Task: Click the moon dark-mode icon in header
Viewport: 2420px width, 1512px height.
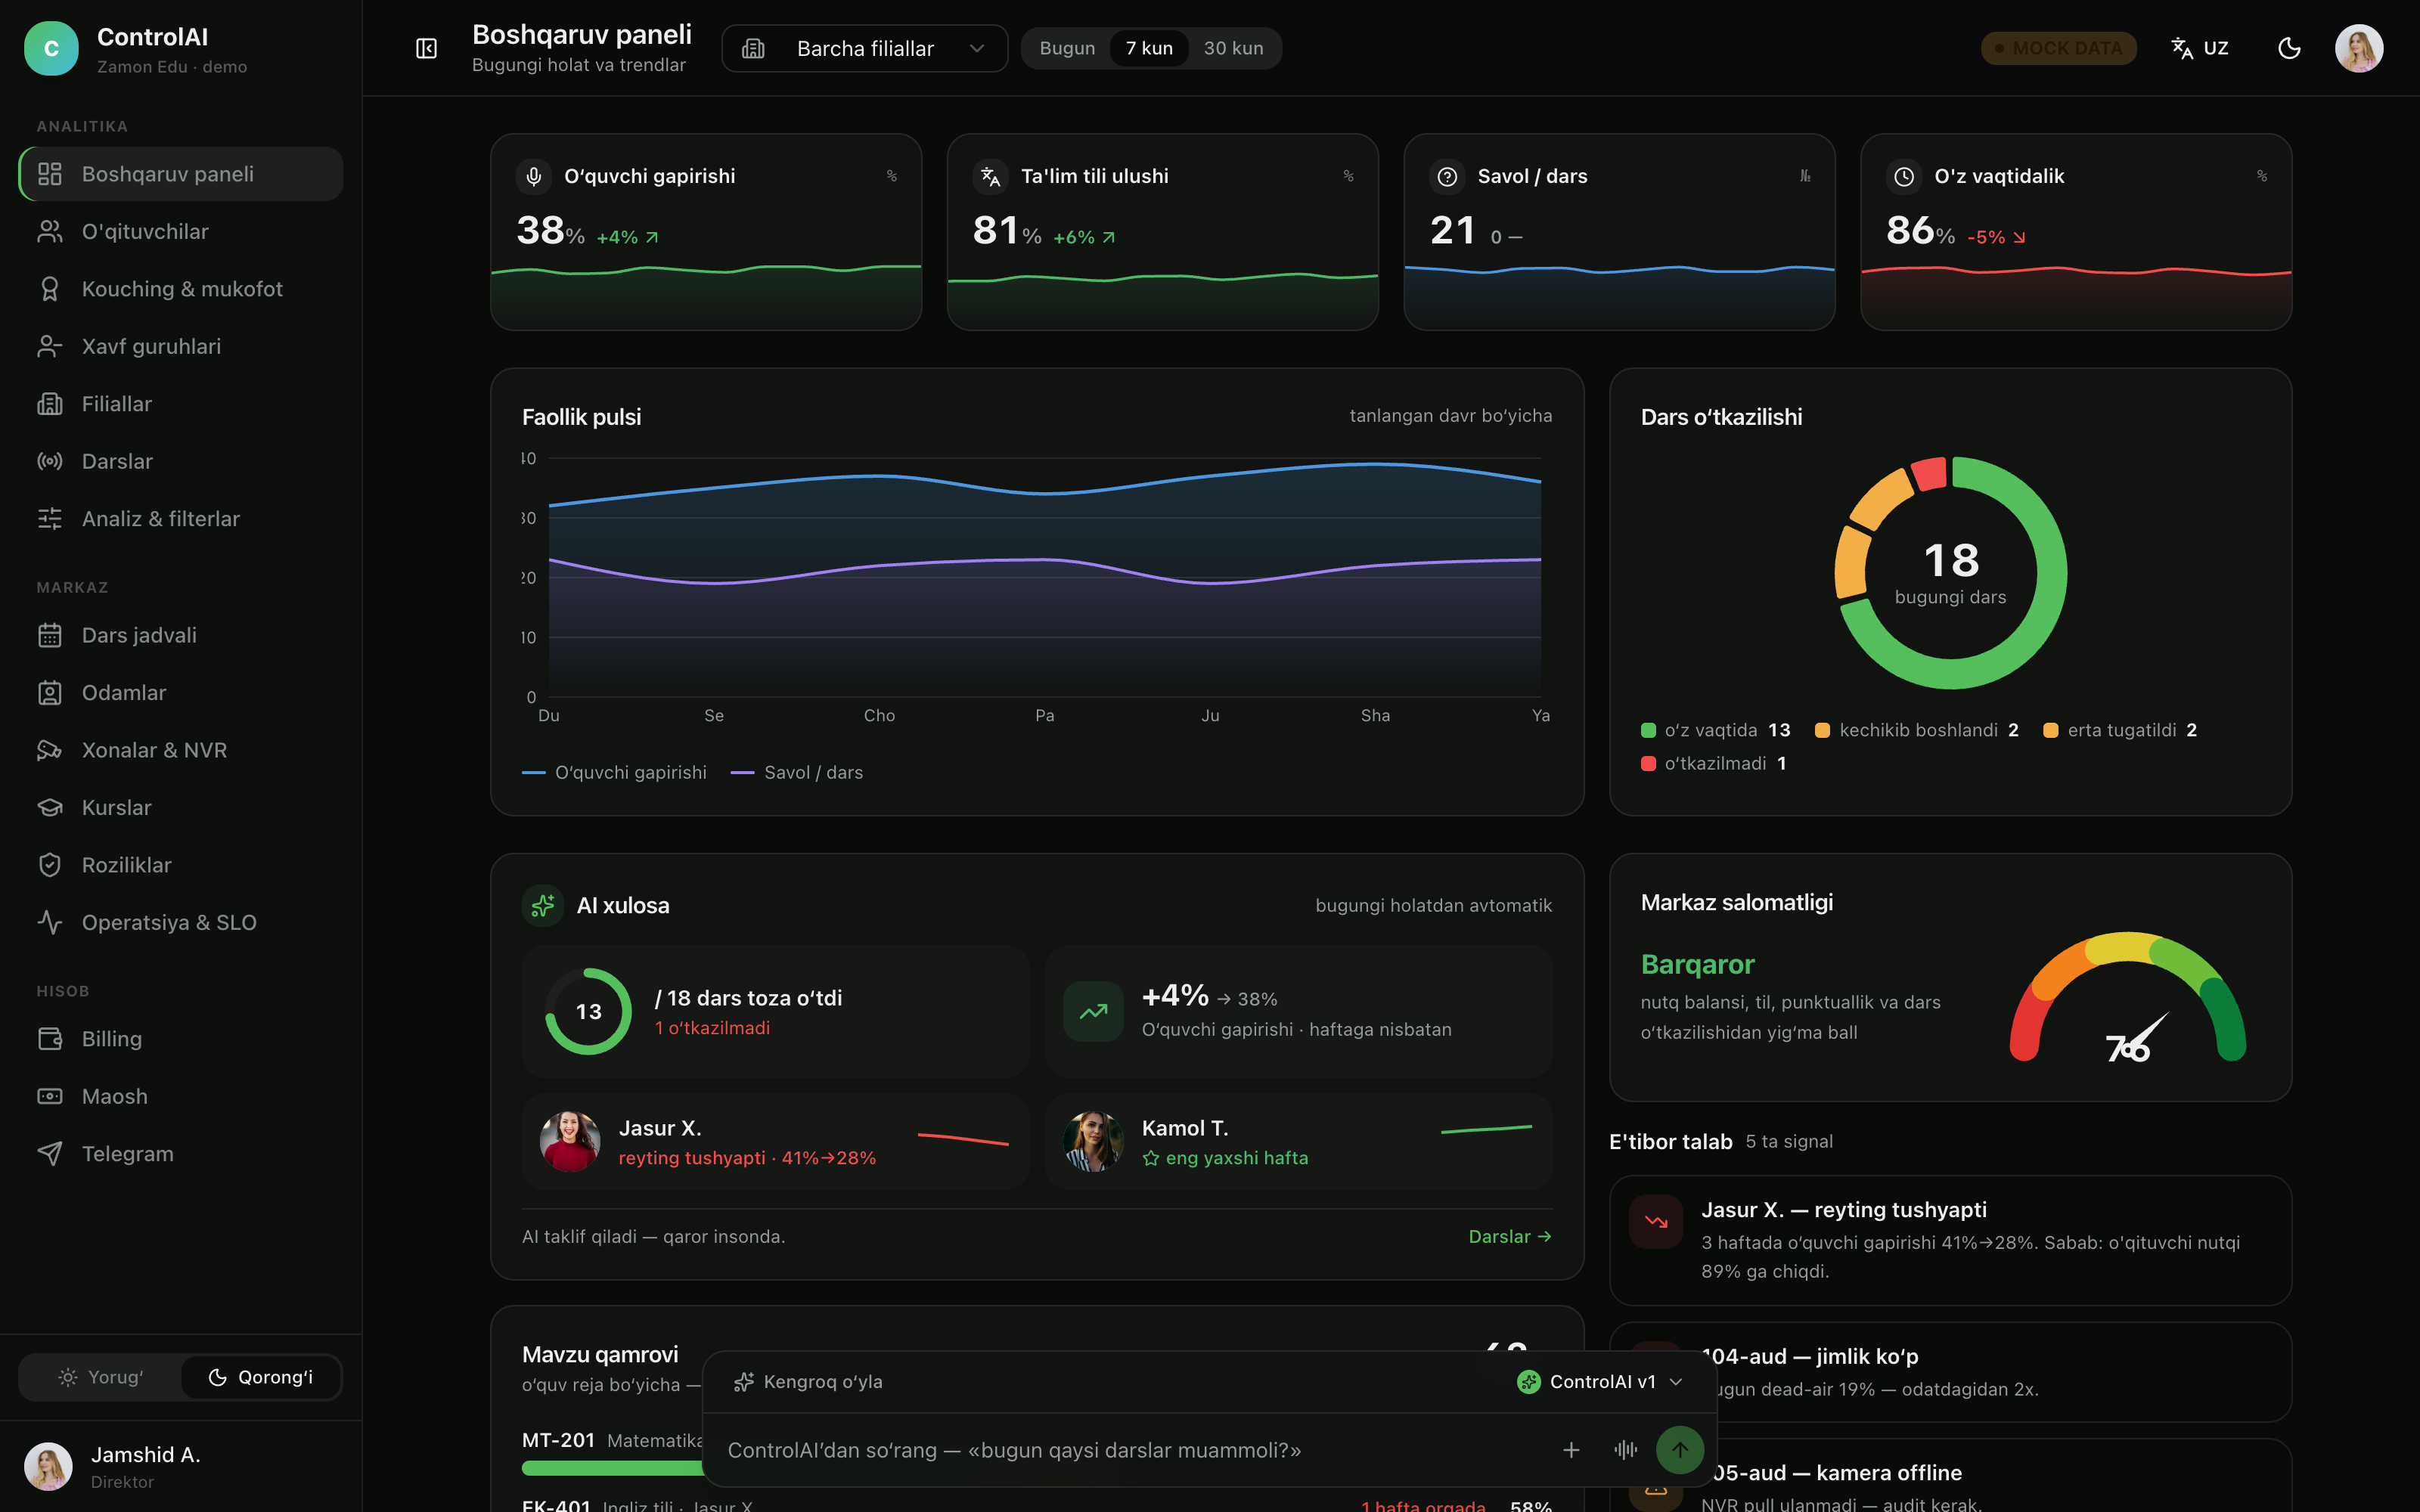Action: pyautogui.click(x=2289, y=48)
